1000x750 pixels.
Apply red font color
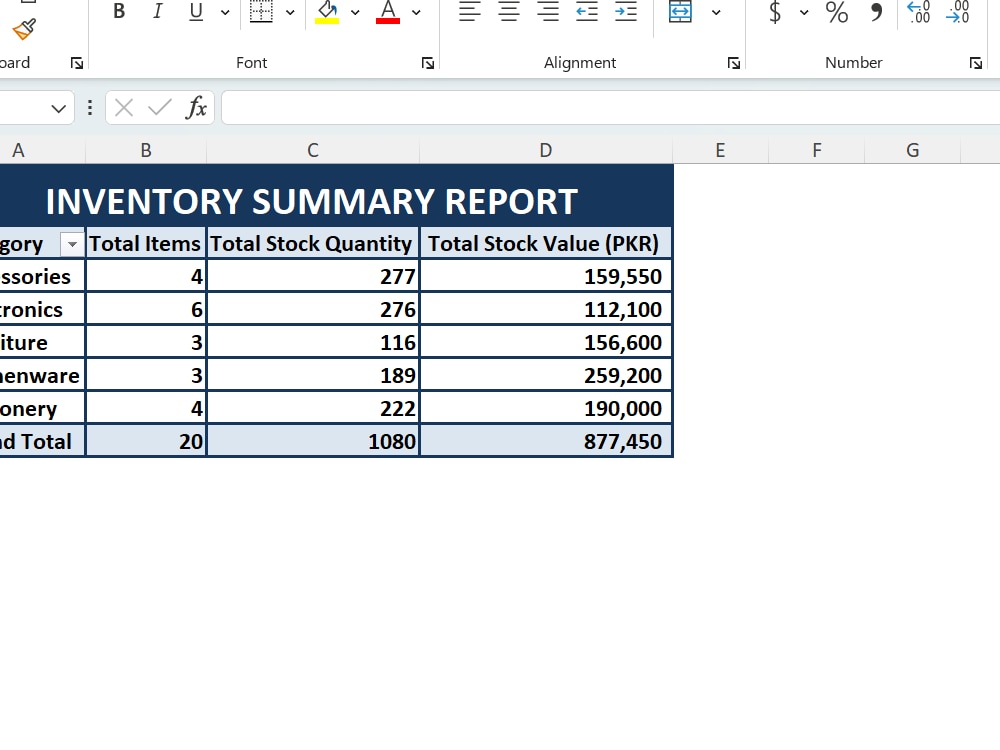tap(388, 11)
